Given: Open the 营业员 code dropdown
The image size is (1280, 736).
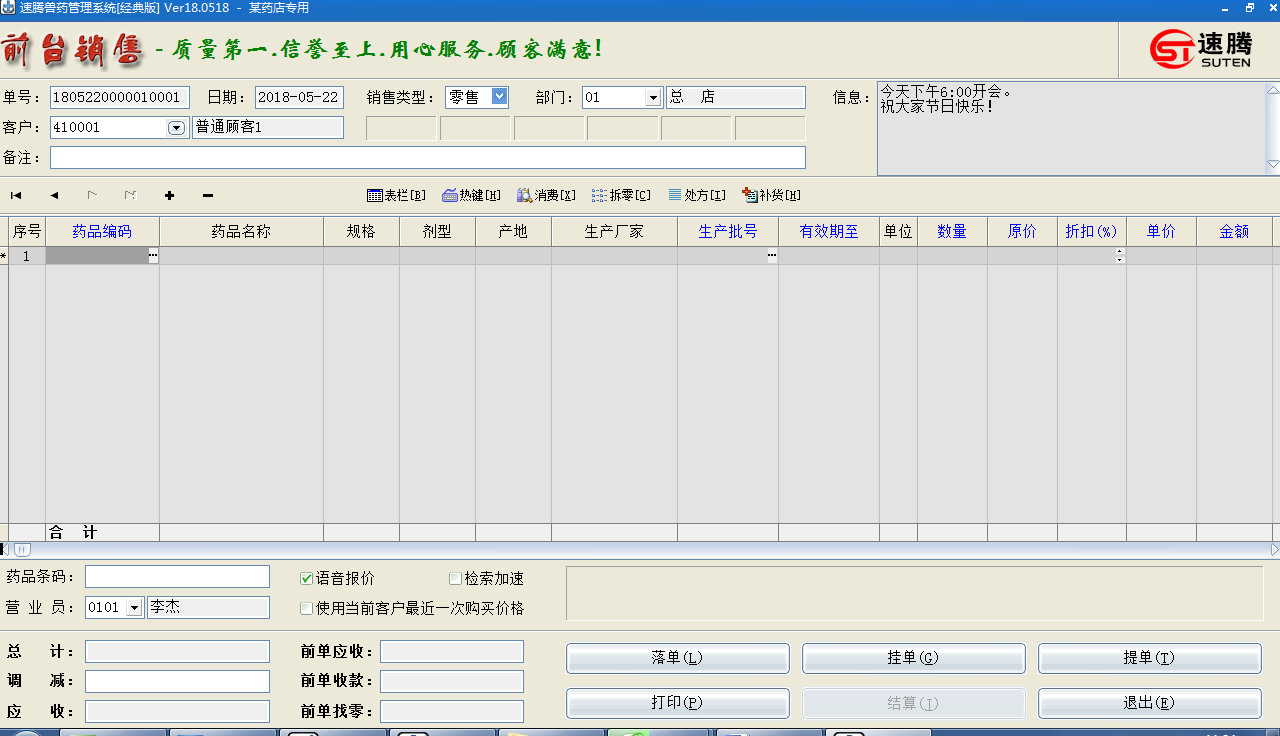Looking at the screenshot, I should (135, 608).
